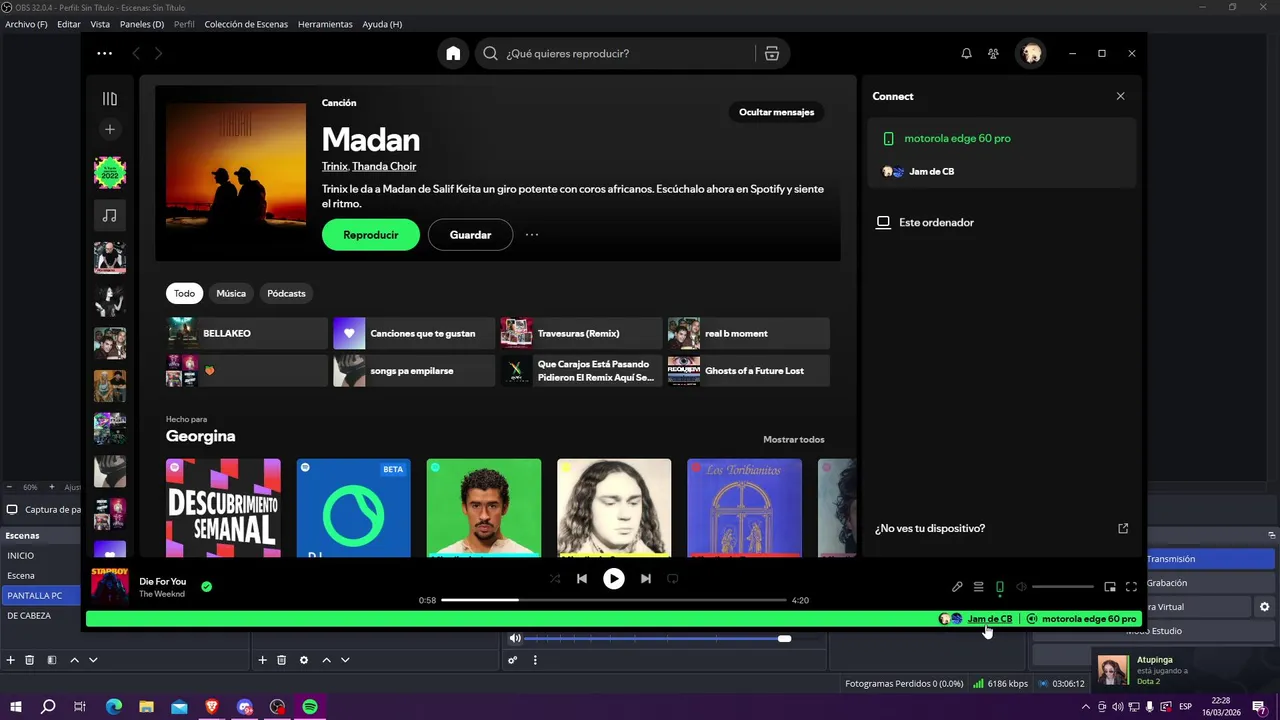Open the Spotify profile avatar menu

click(x=1032, y=53)
